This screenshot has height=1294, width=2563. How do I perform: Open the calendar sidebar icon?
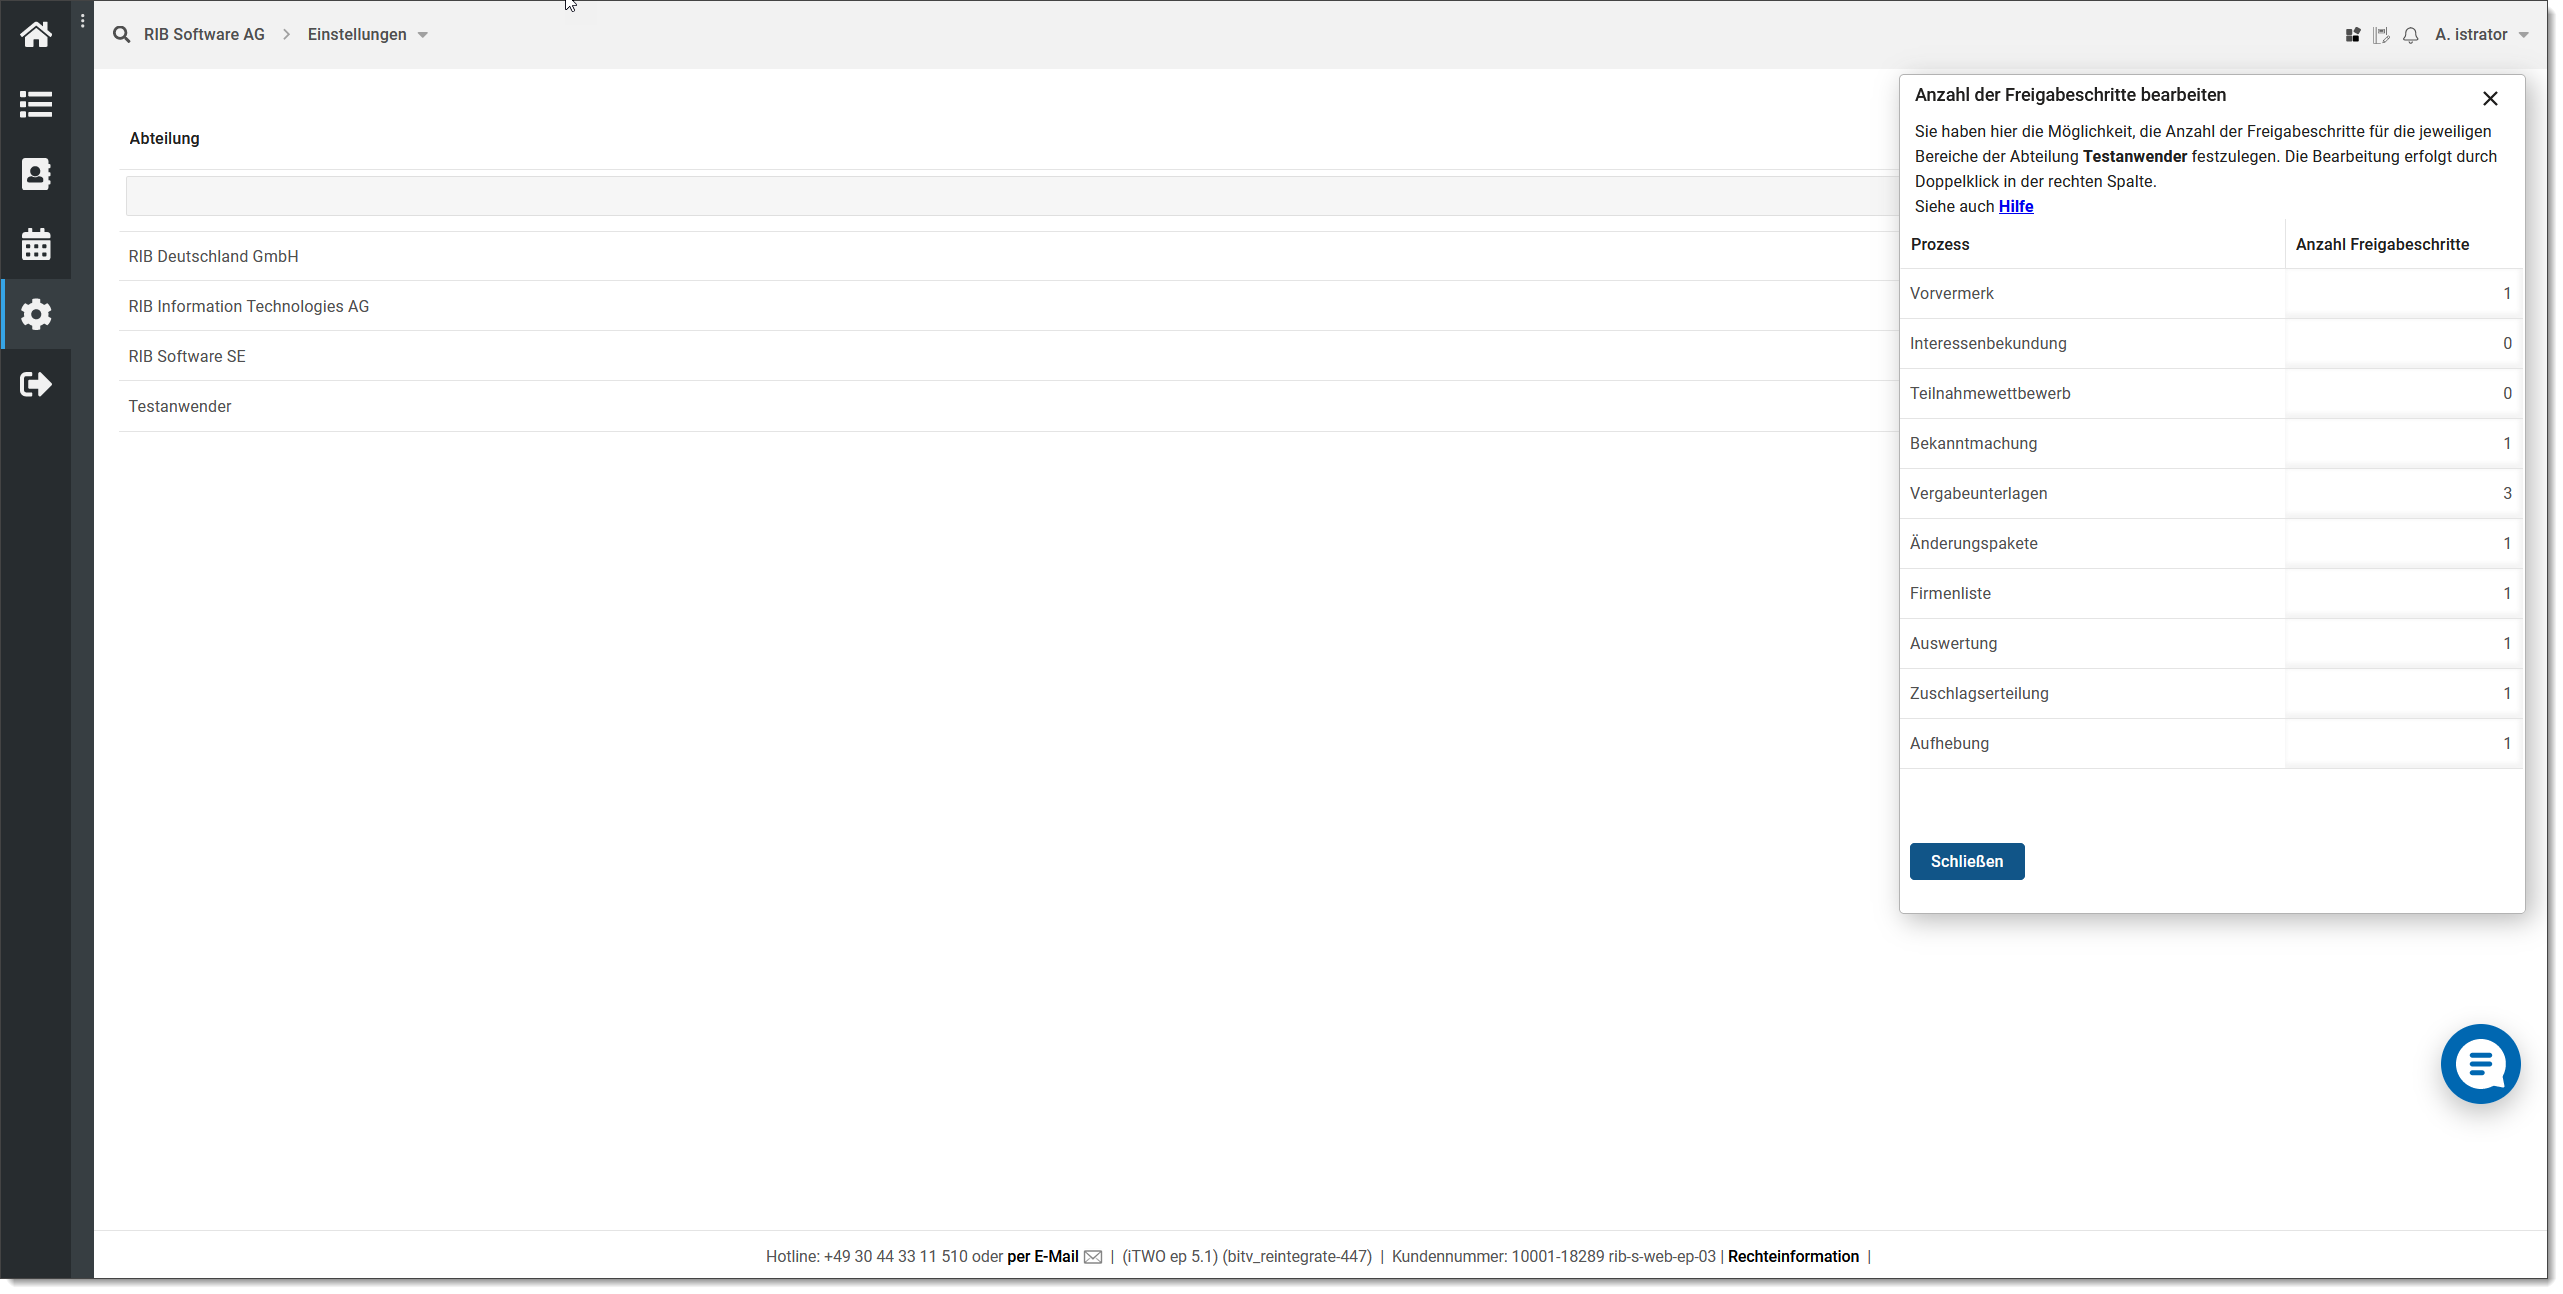pyautogui.click(x=36, y=244)
